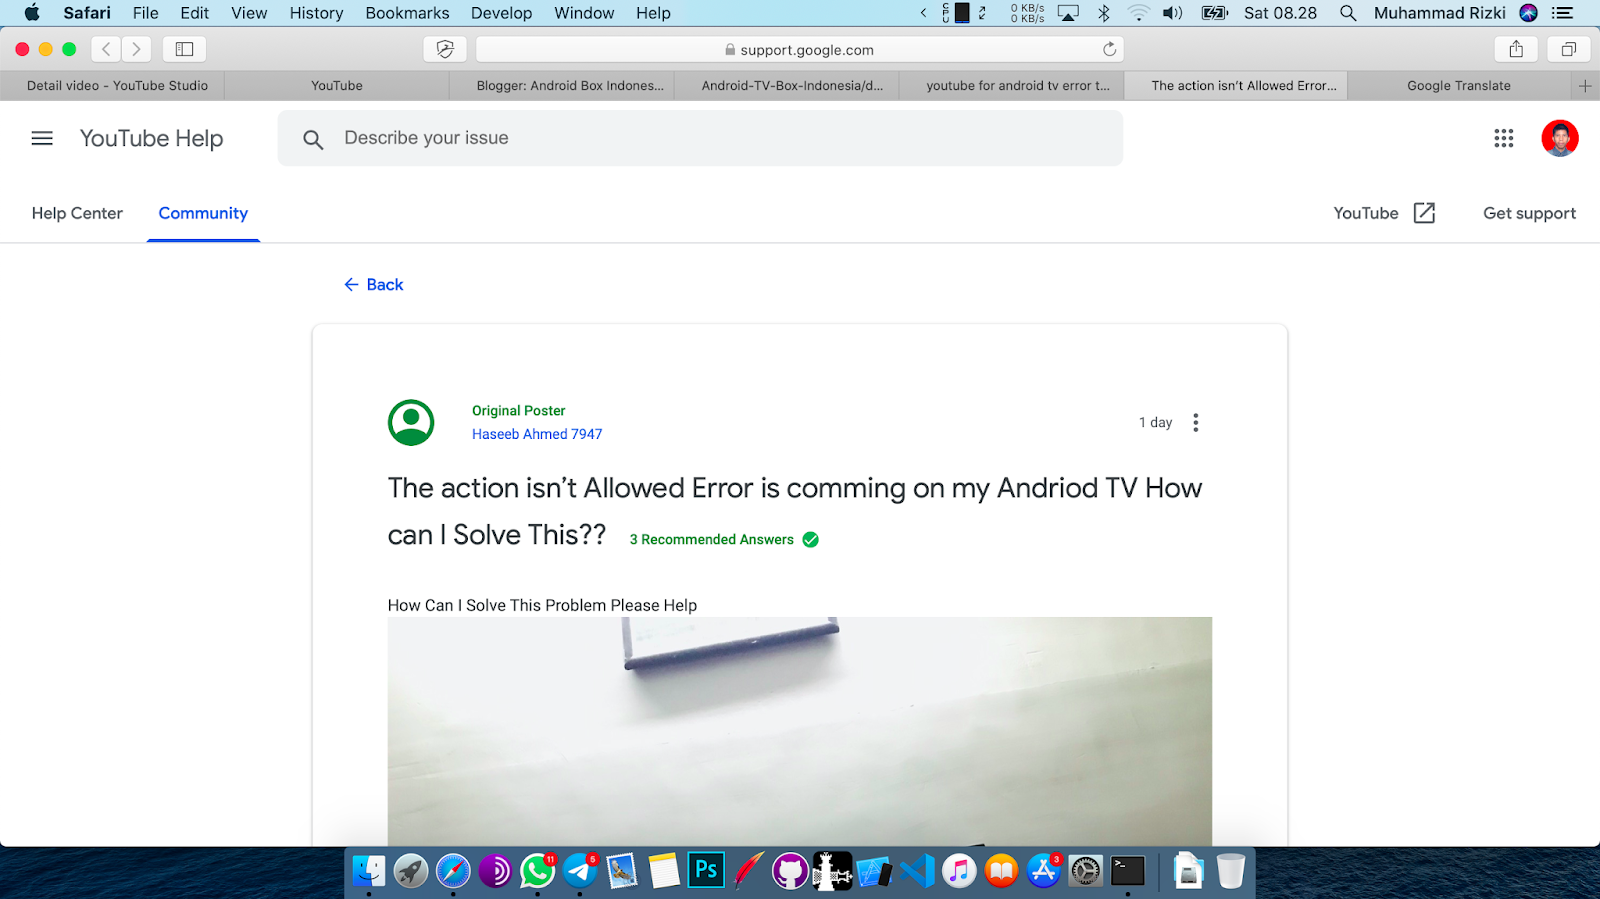Select the Community tab
The width and height of the screenshot is (1600, 899).
203,213
